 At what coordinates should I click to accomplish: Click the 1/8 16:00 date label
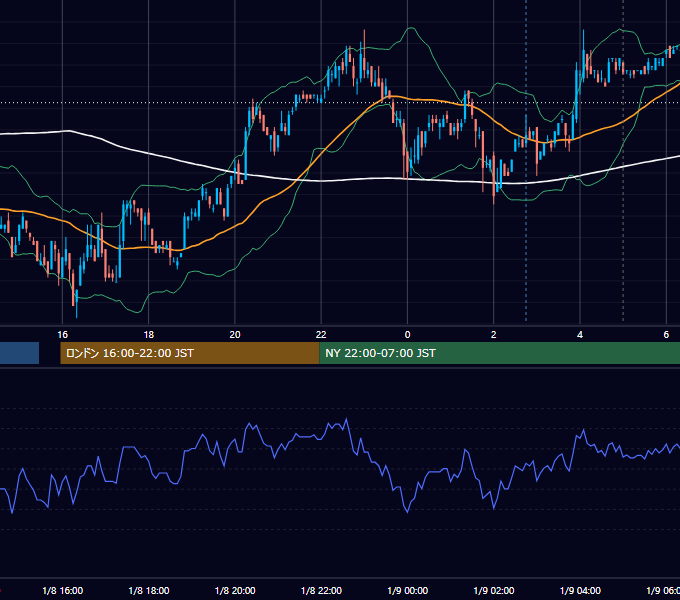(x=62, y=590)
